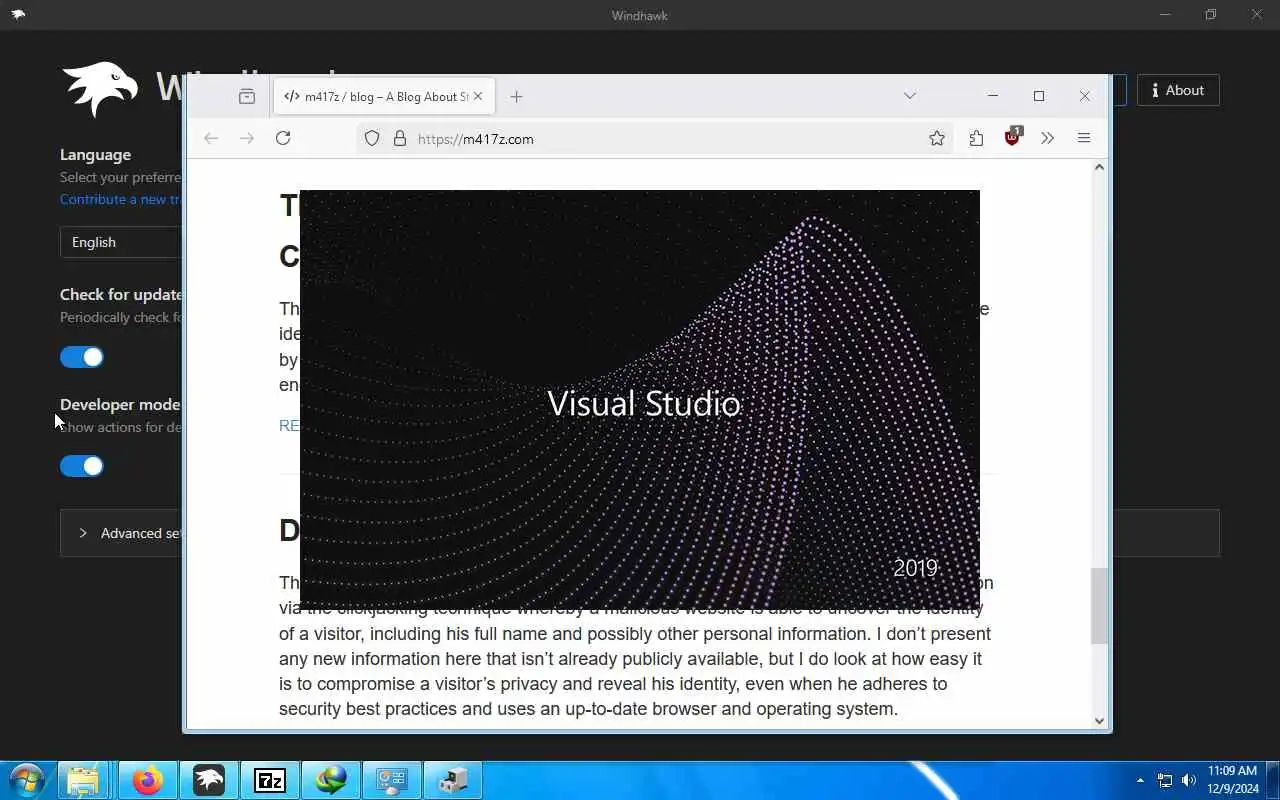Open 7-Zip from the taskbar
1280x800 pixels.
point(270,780)
